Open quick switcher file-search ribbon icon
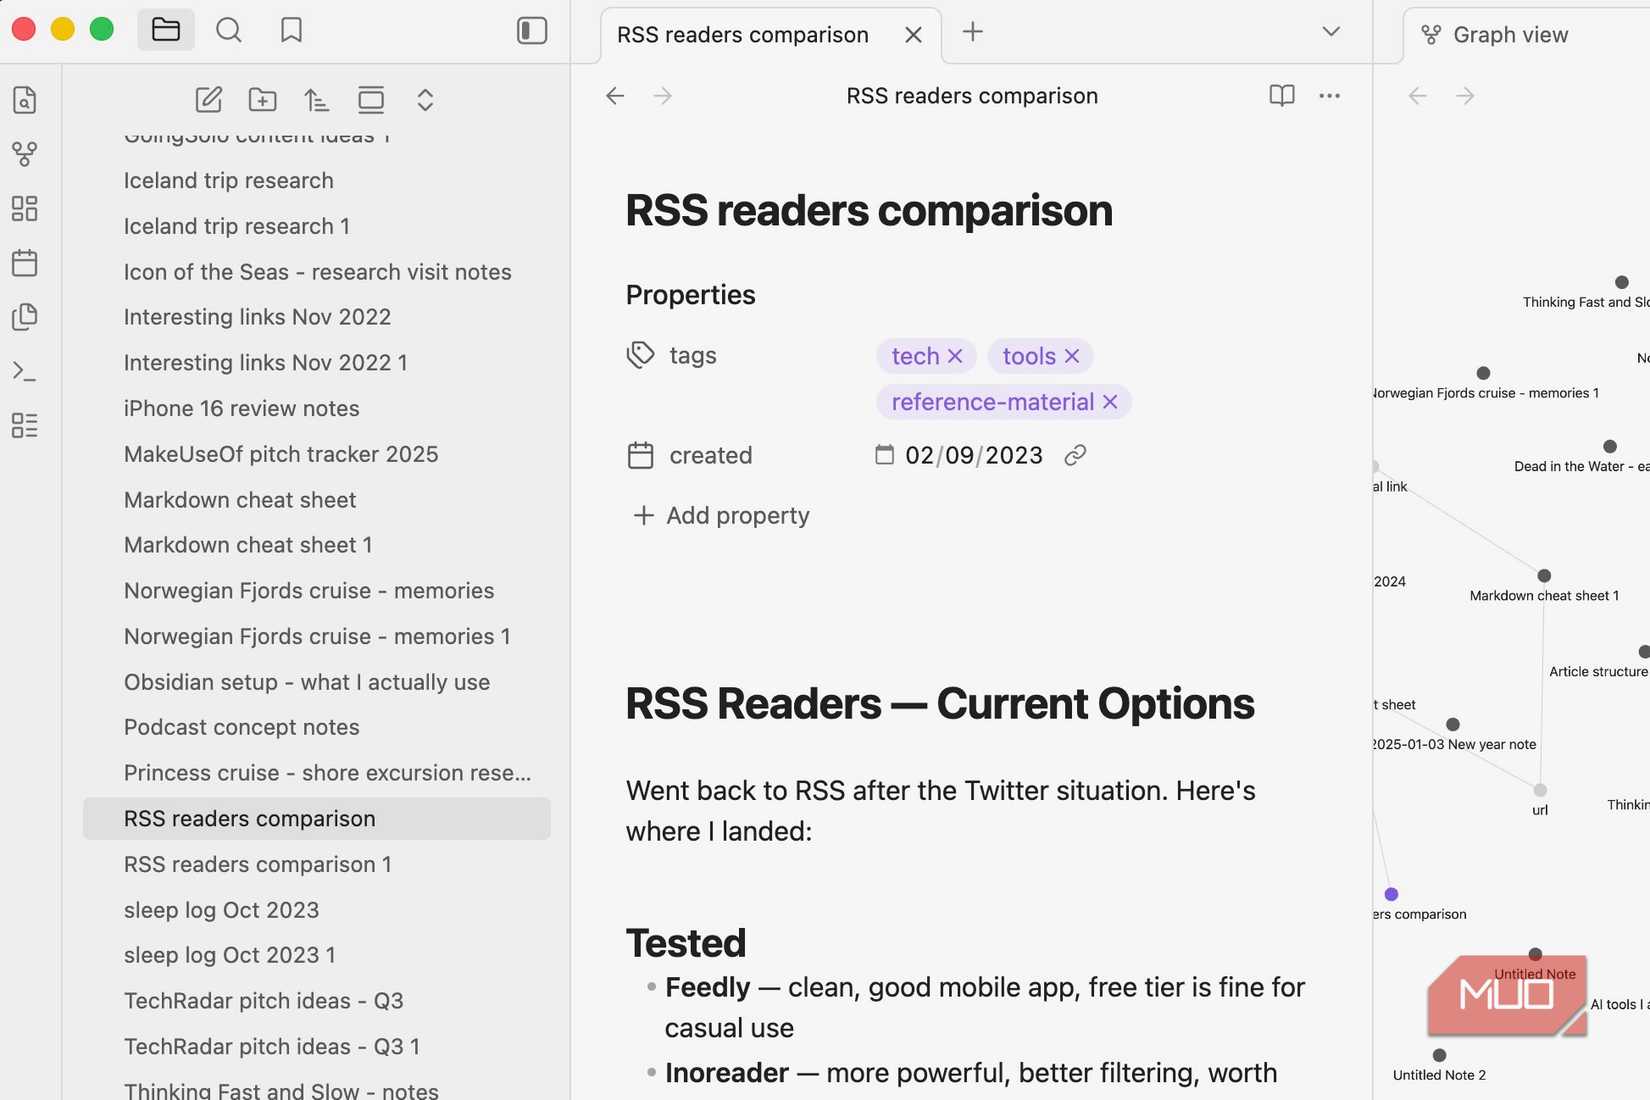1650x1100 pixels. pos(25,100)
